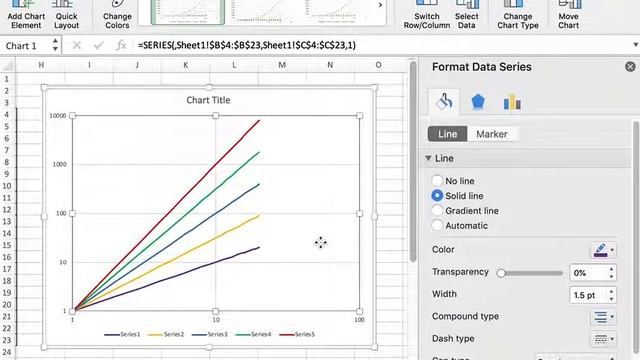Click the Width 1.5 pt field

click(x=588, y=295)
